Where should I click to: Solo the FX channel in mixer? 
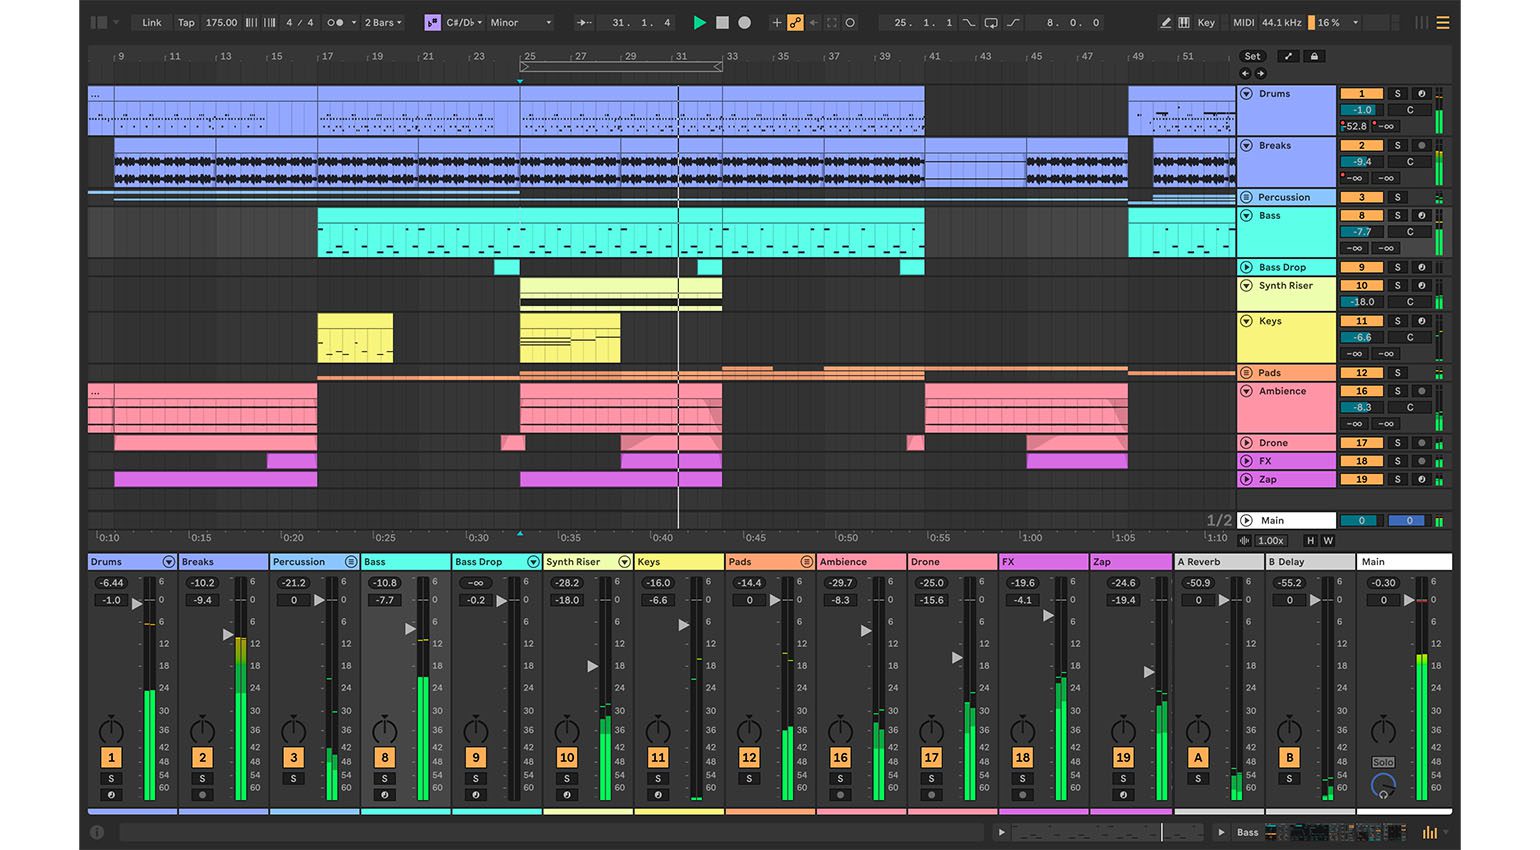(1022, 779)
